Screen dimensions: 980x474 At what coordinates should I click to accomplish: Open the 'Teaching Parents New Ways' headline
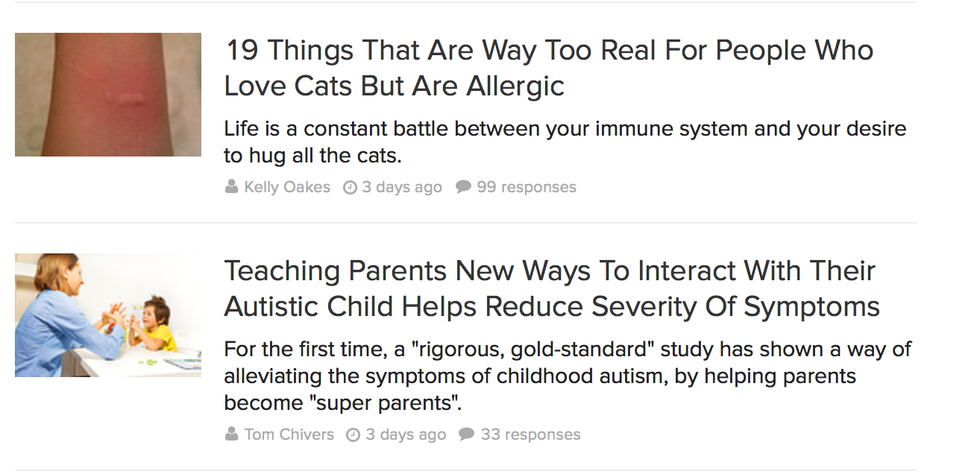(551, 288)
